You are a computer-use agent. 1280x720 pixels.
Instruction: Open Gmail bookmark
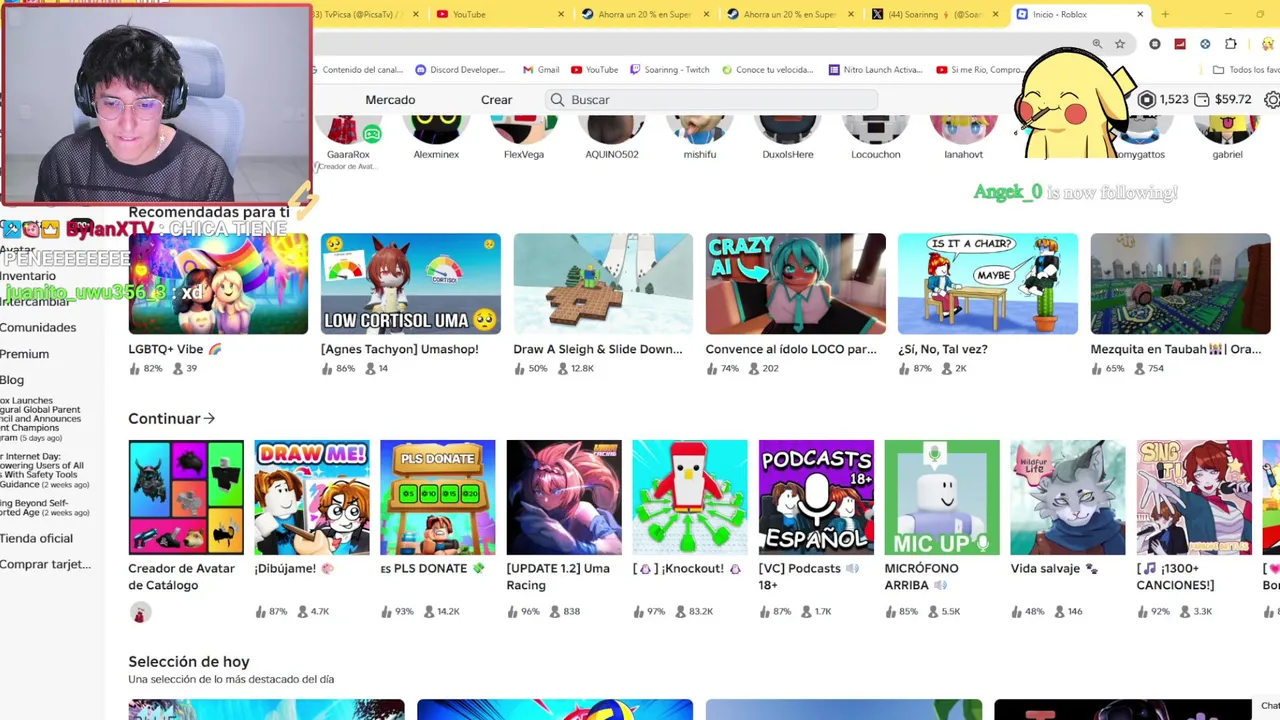point(541,70)
